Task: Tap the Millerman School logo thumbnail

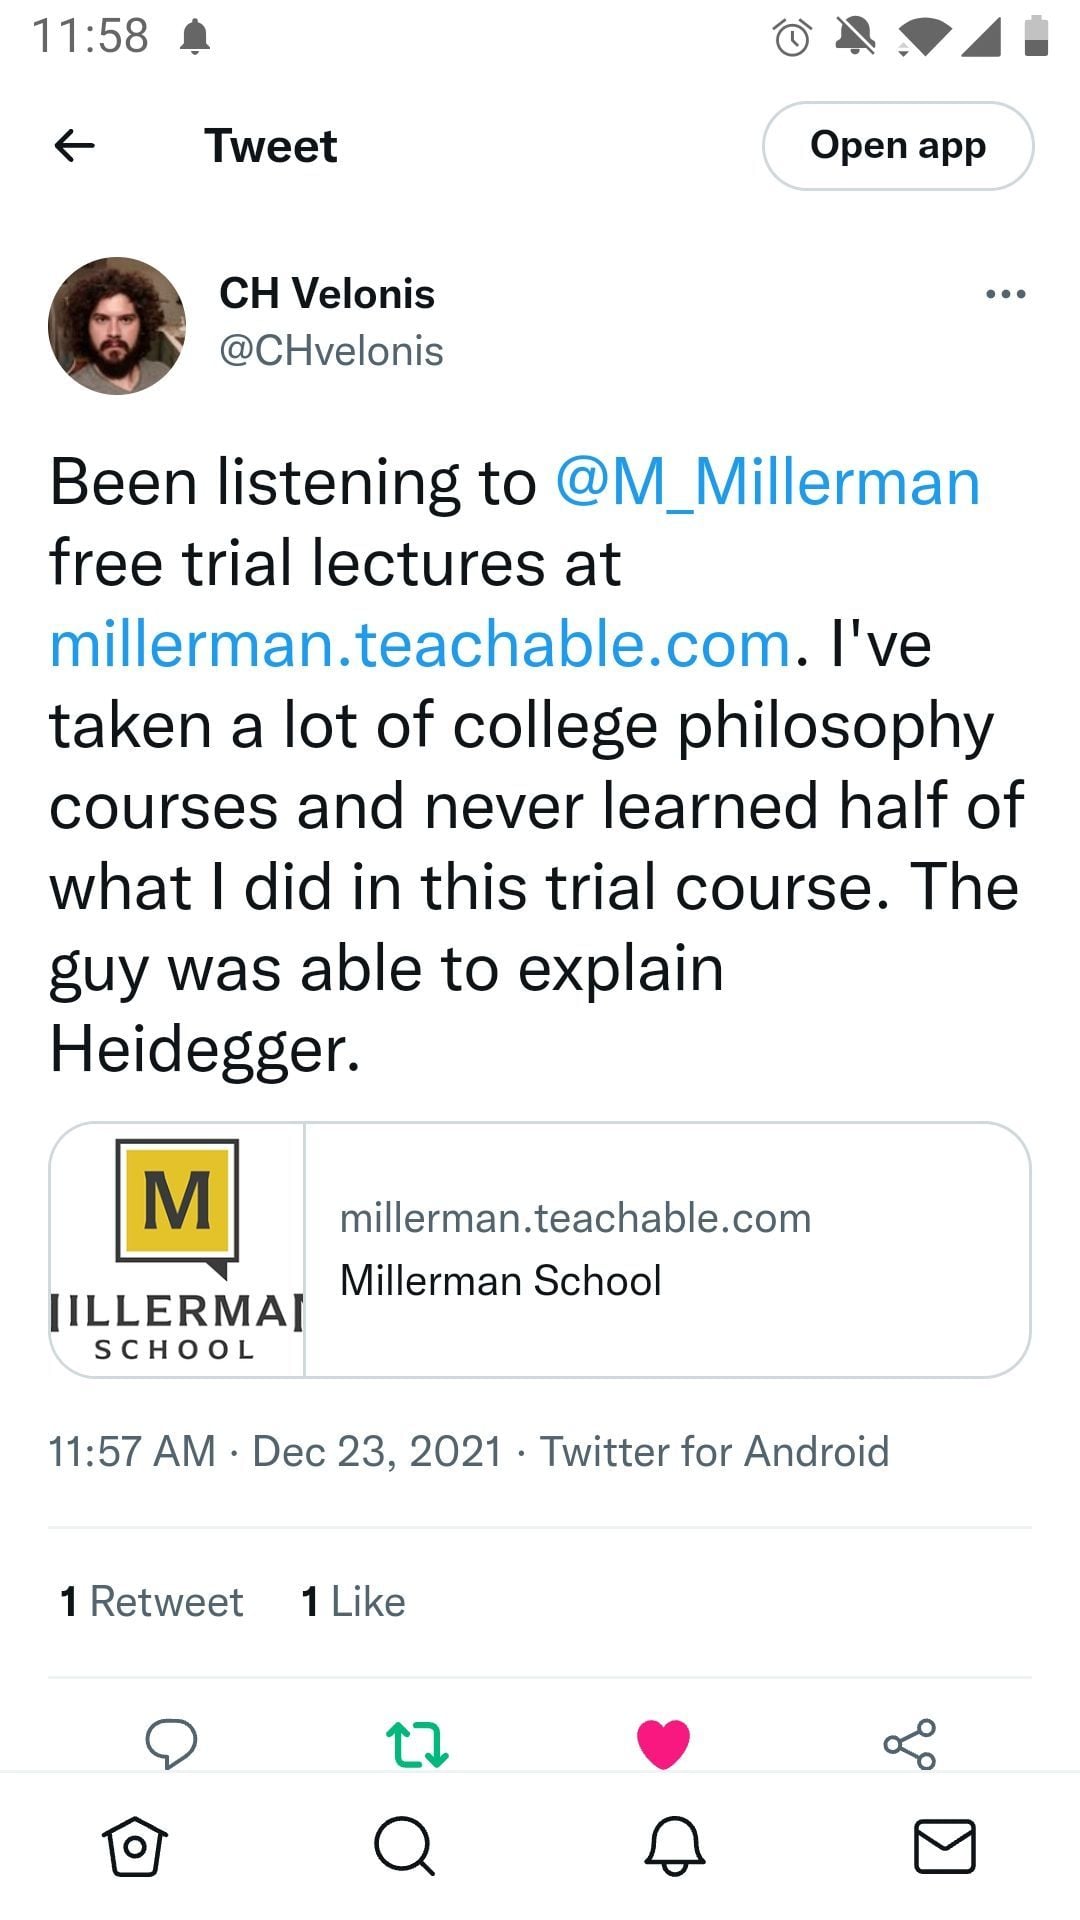Action: click(x=177, y=1250)
